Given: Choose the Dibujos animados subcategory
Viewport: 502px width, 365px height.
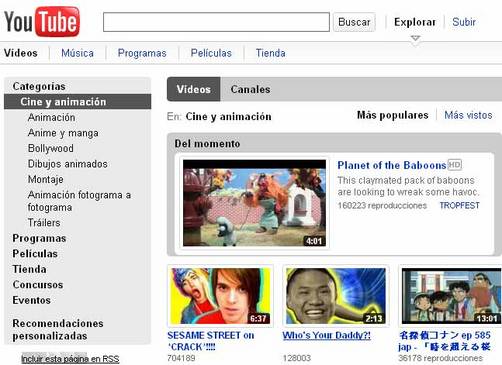Looking at the screenshot, I should pyautogui.click(x=68, y=164).
